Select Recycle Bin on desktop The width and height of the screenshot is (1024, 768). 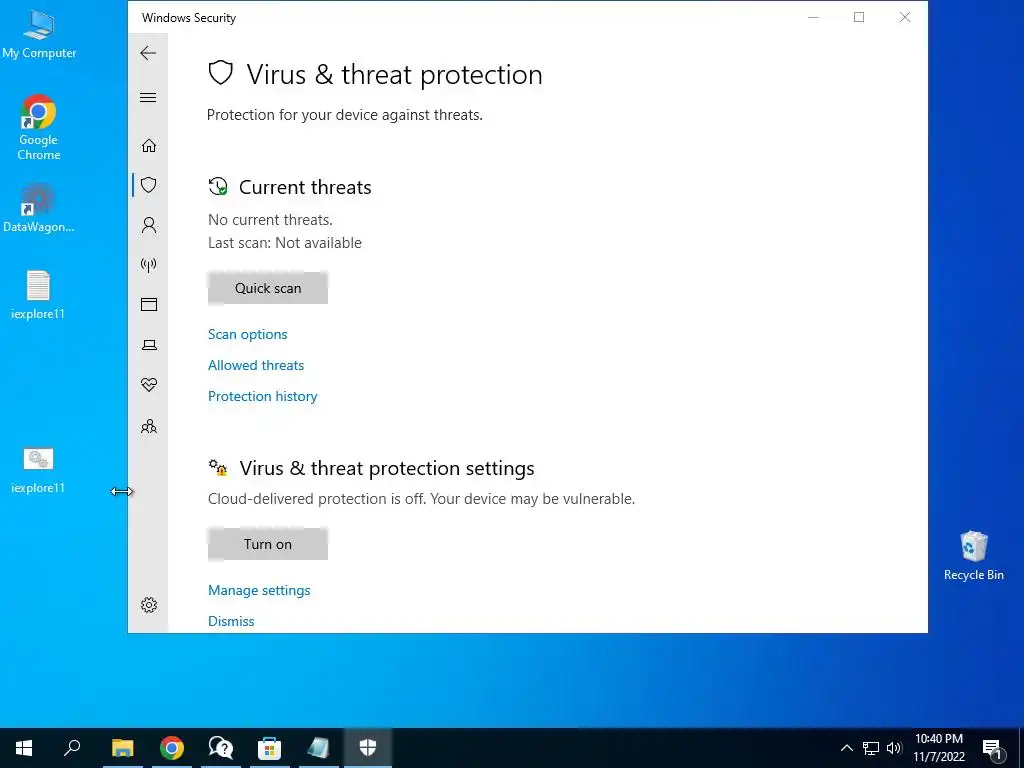click(x=974, y=556)
